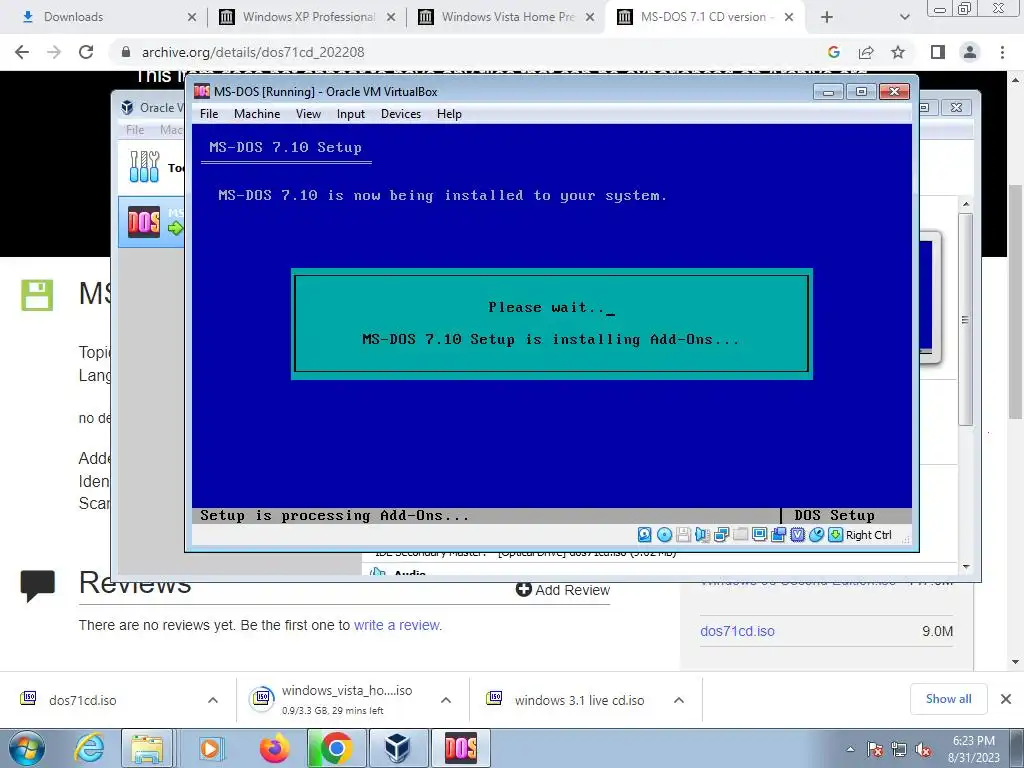Click the Add Review button
This screenshot has height=768, width=1024.
[x=562, y=590]
